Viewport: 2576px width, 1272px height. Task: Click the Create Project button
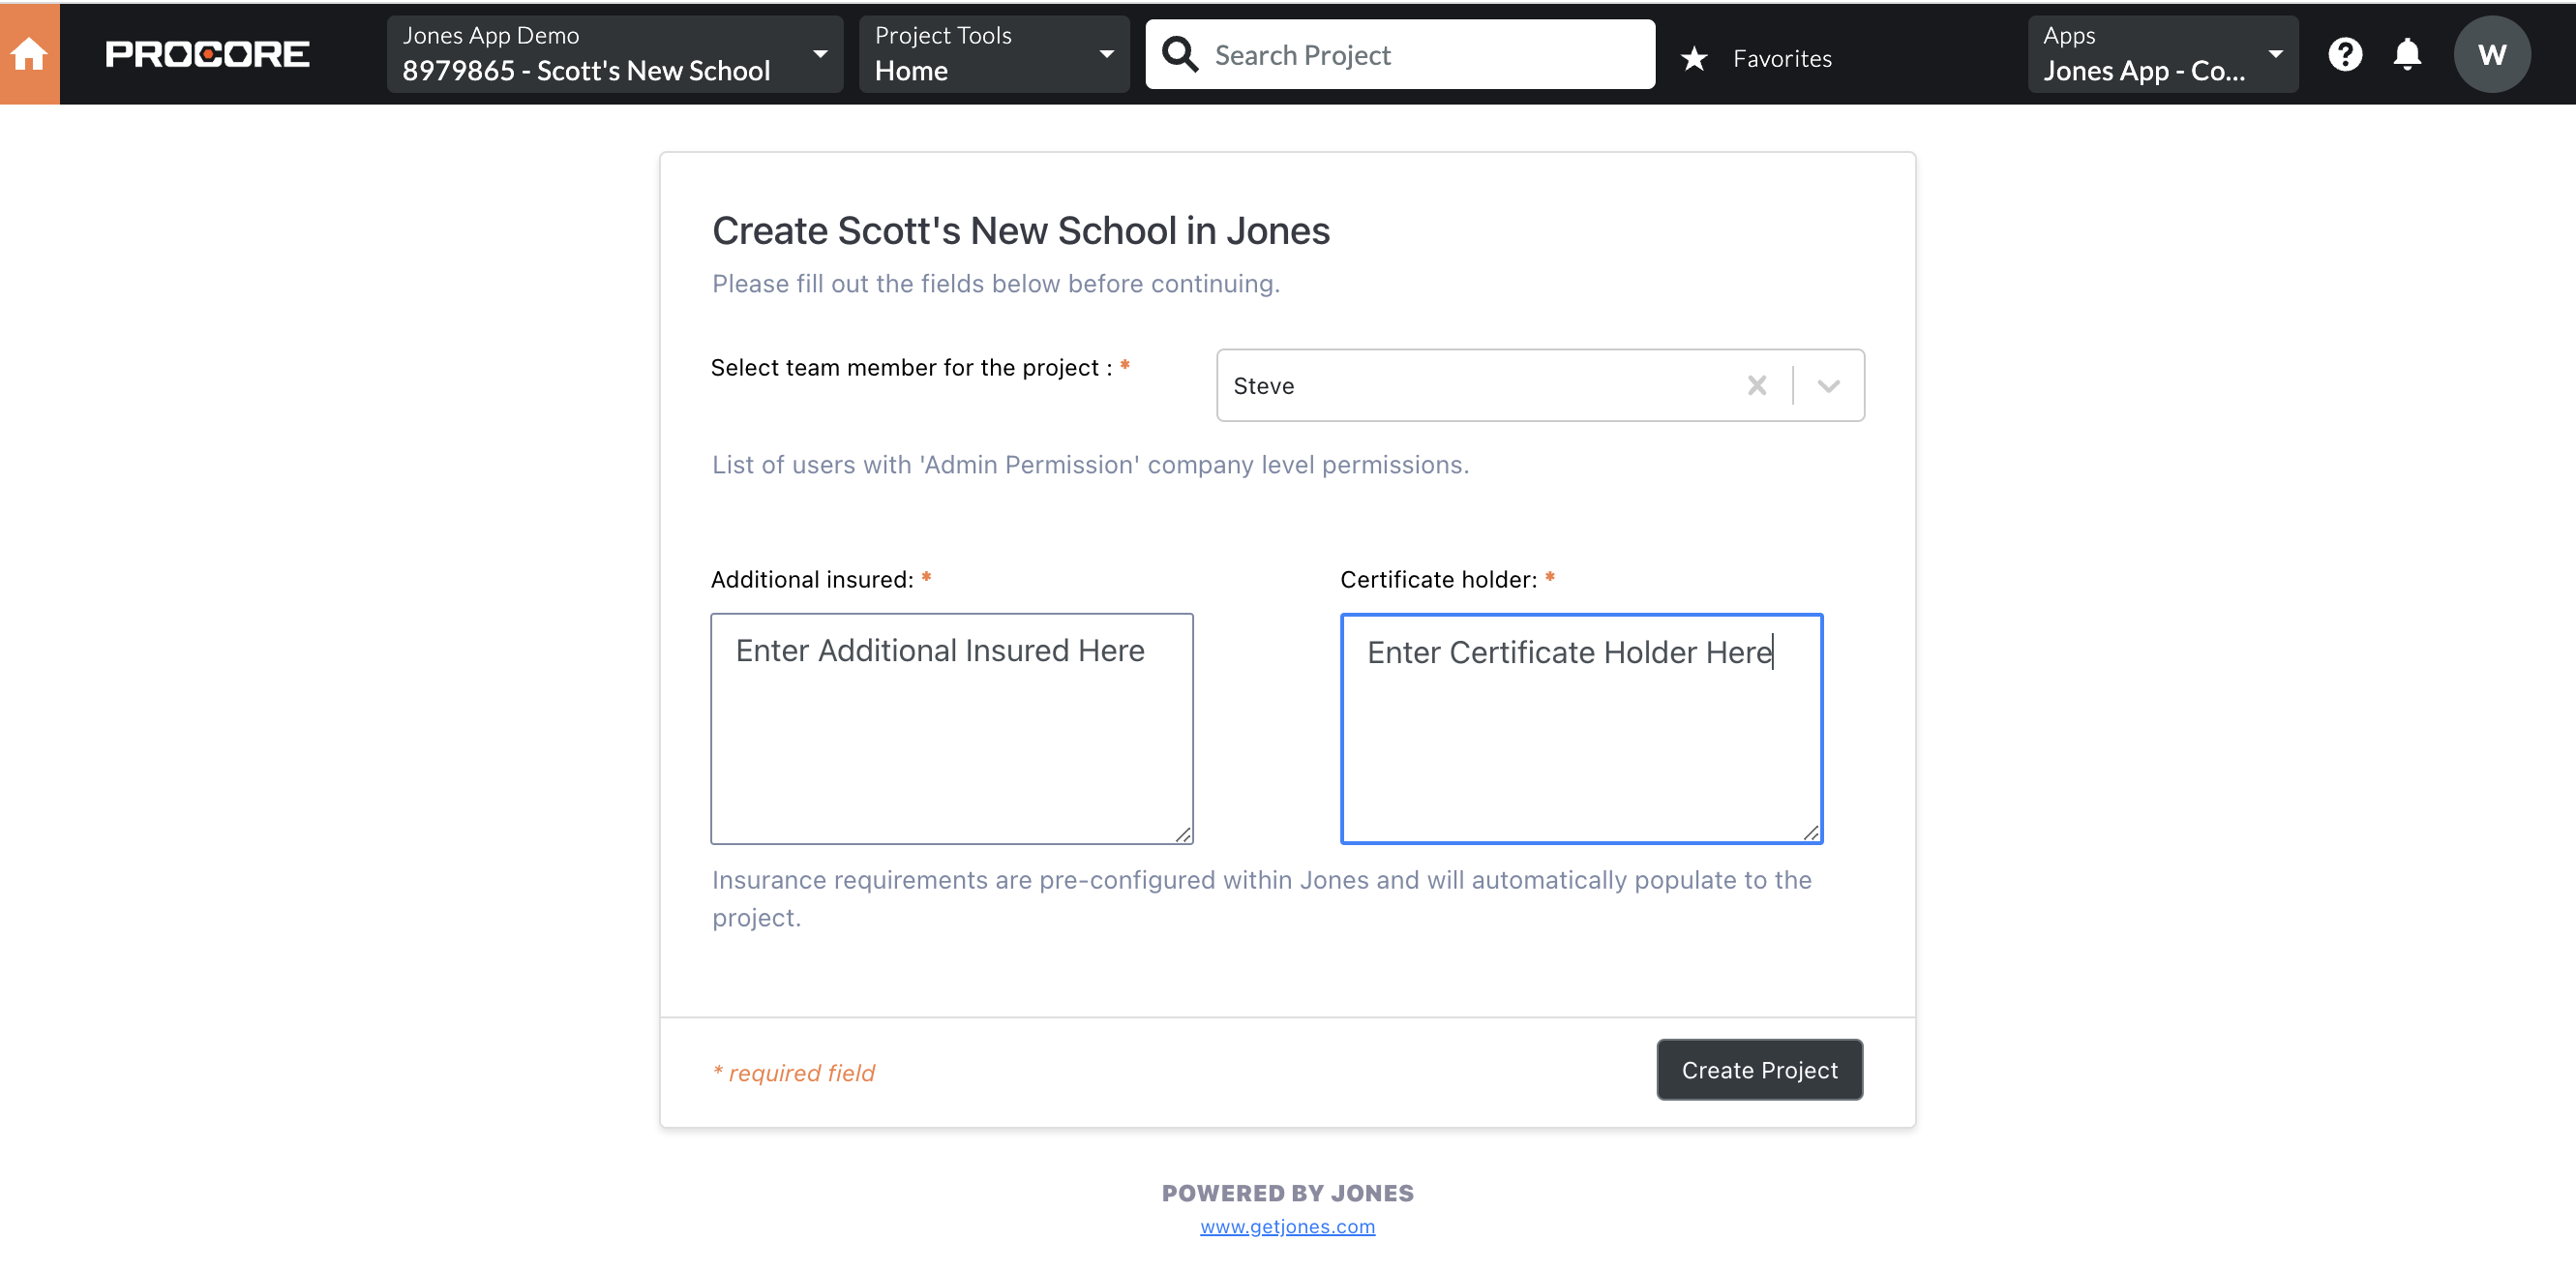tap(1759, 1069)
